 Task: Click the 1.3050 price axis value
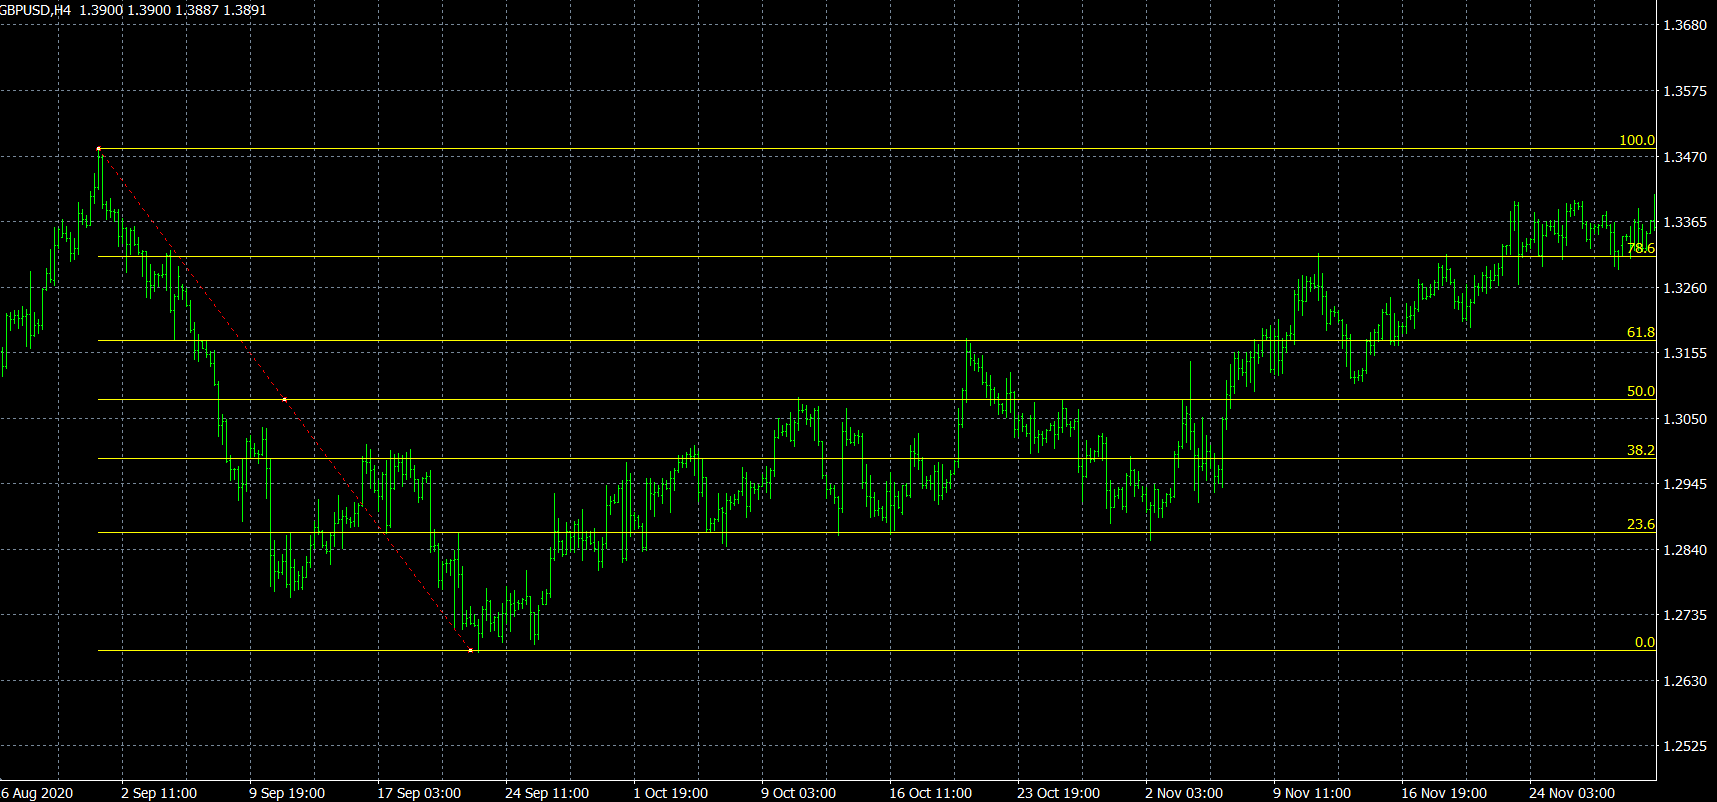click(1684, 419)
